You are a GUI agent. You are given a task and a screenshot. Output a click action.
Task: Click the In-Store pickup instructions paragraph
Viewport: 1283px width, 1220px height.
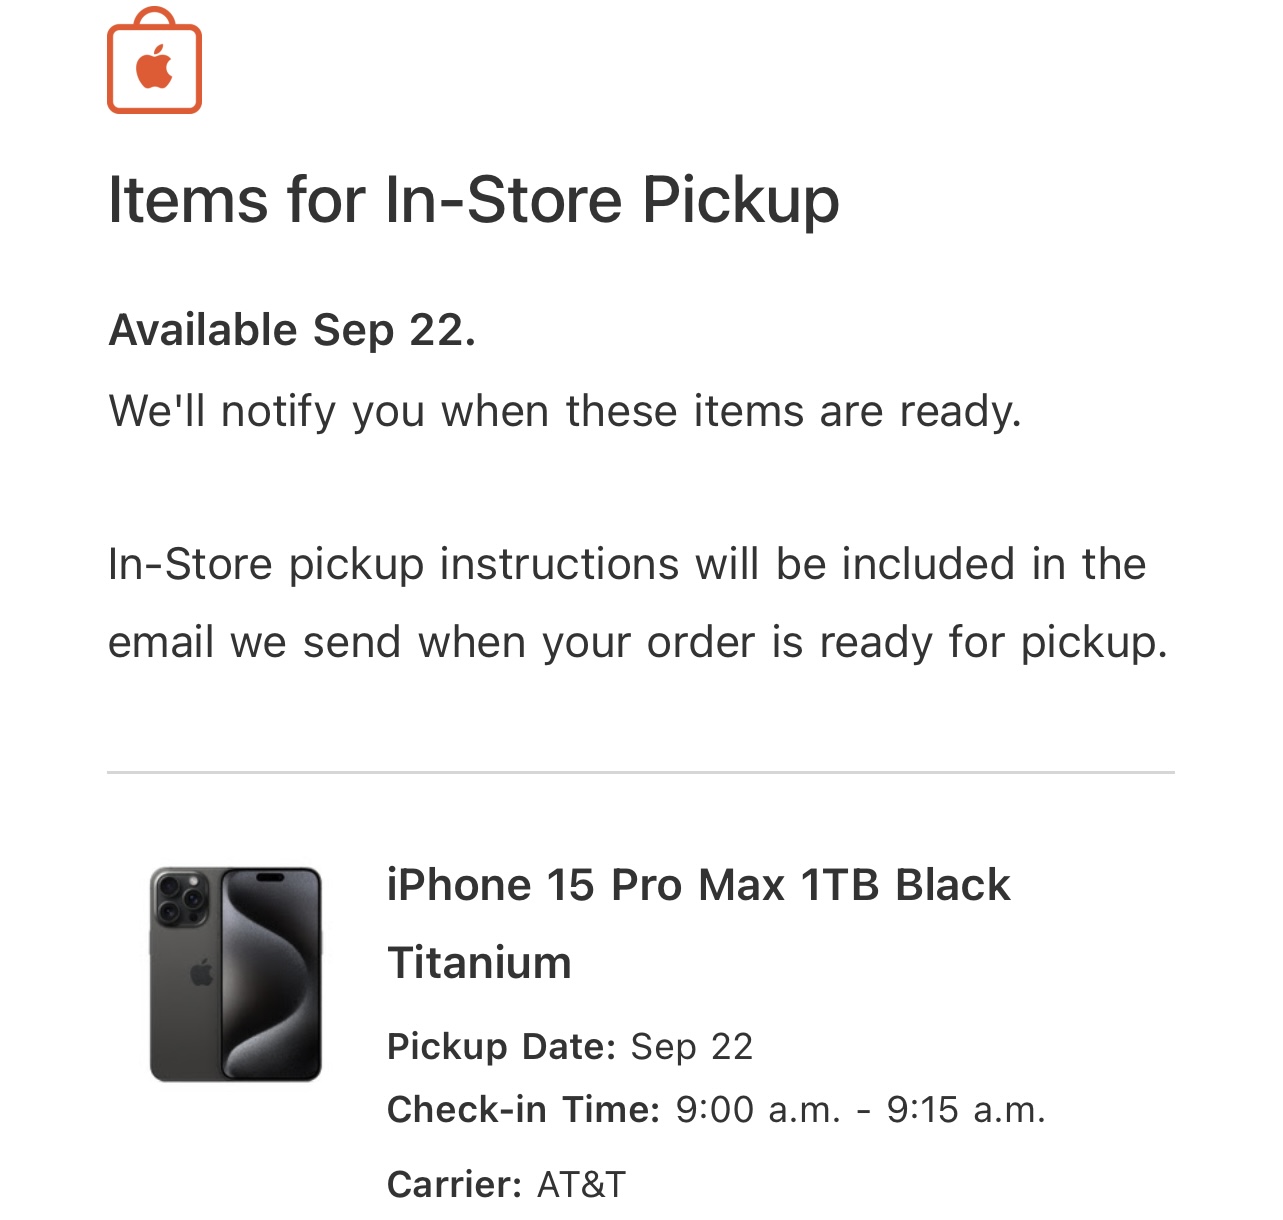pos(638,603)
